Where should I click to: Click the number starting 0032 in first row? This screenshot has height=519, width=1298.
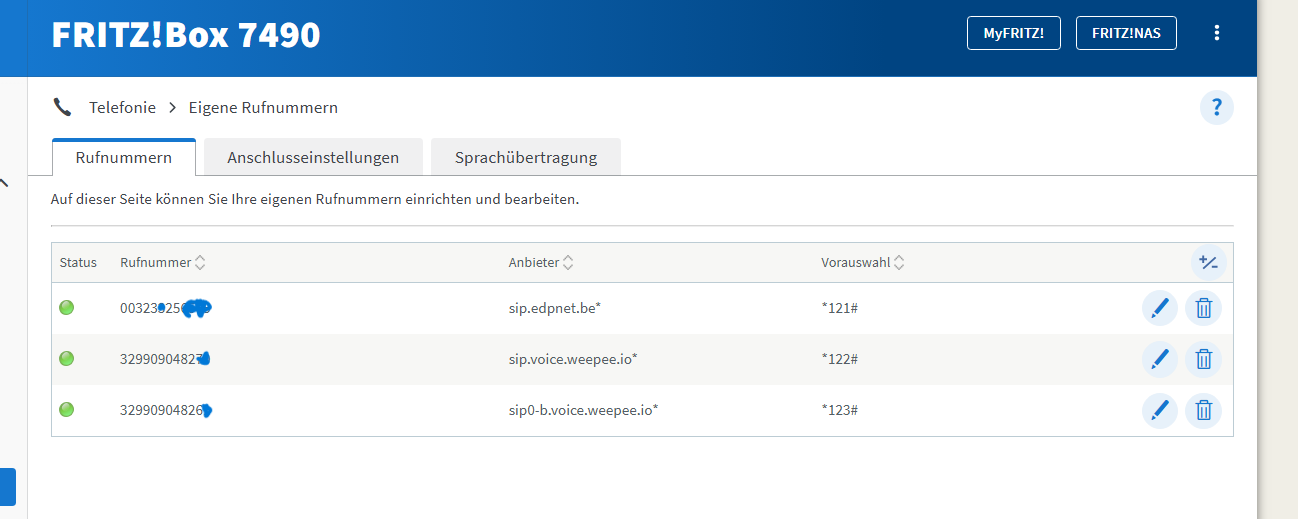[x=165, y=308]
